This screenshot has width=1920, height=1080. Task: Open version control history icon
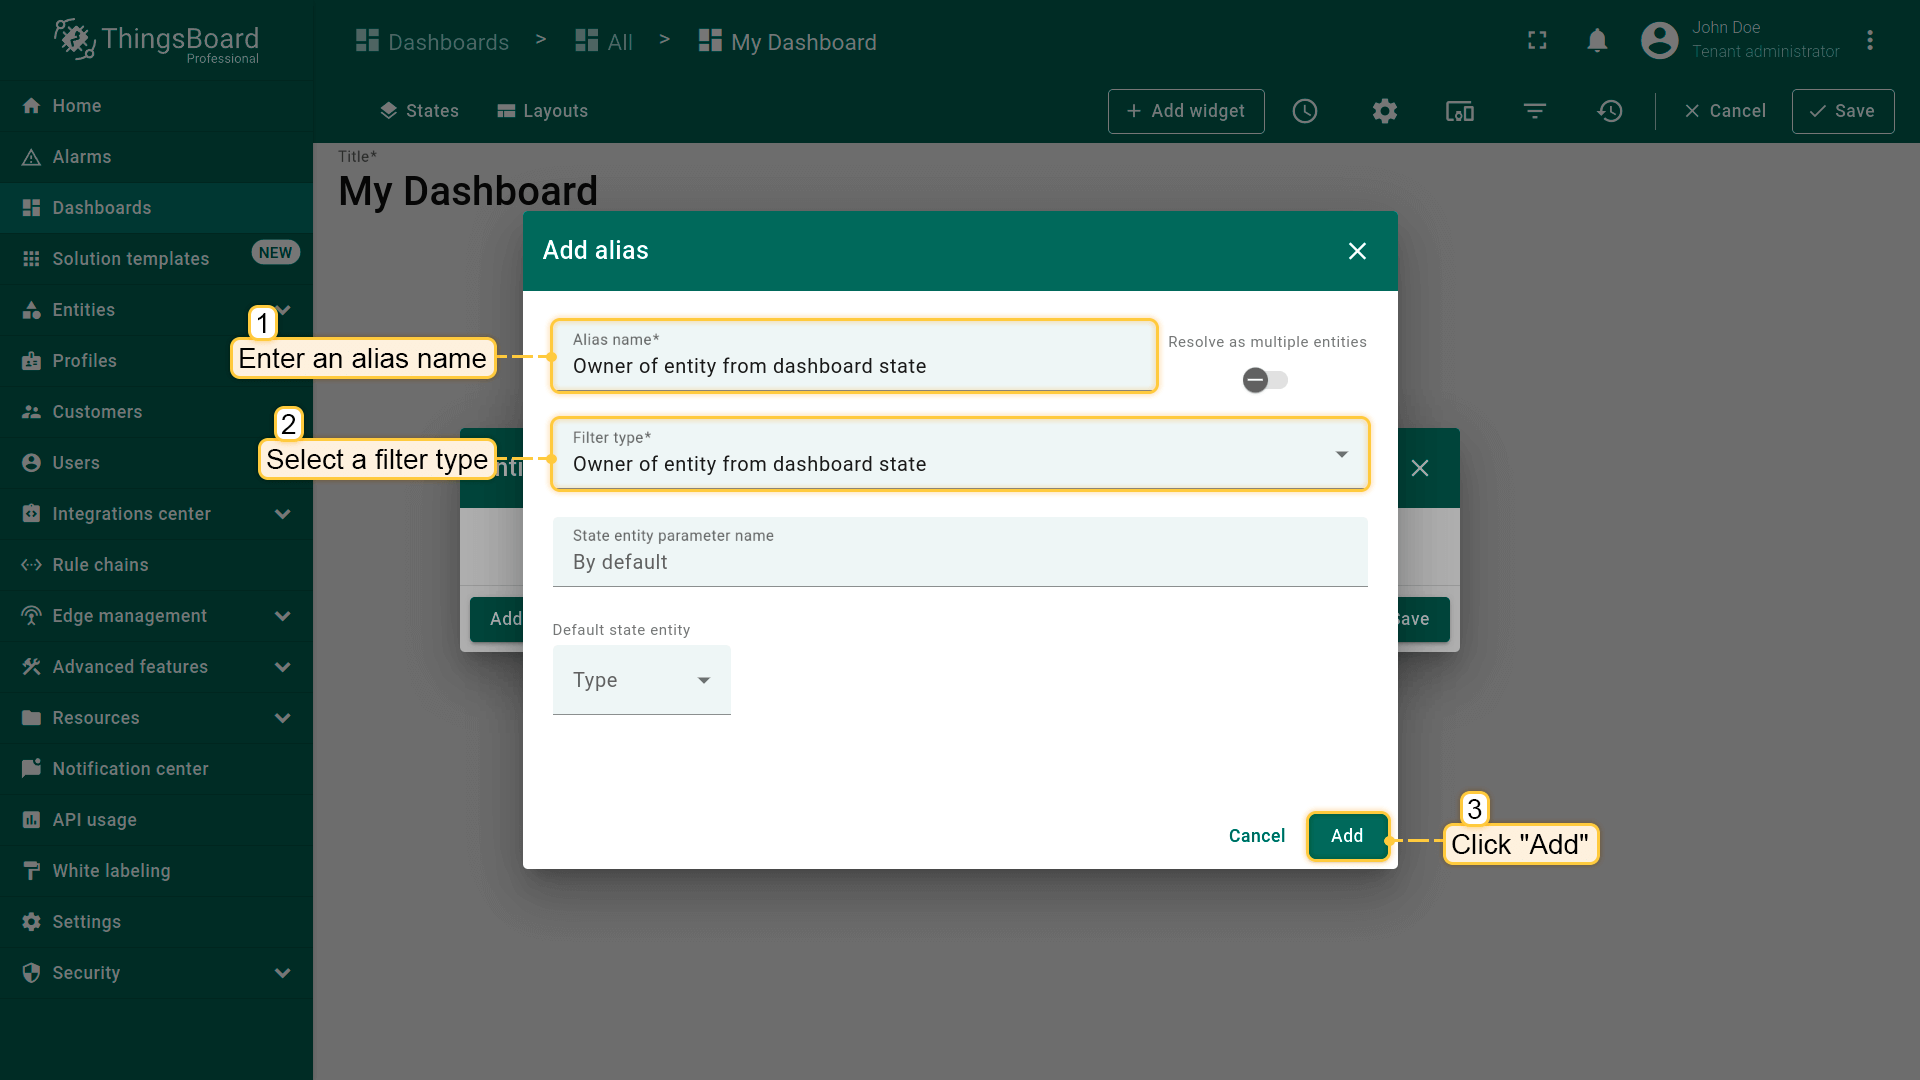point(1609,111)
